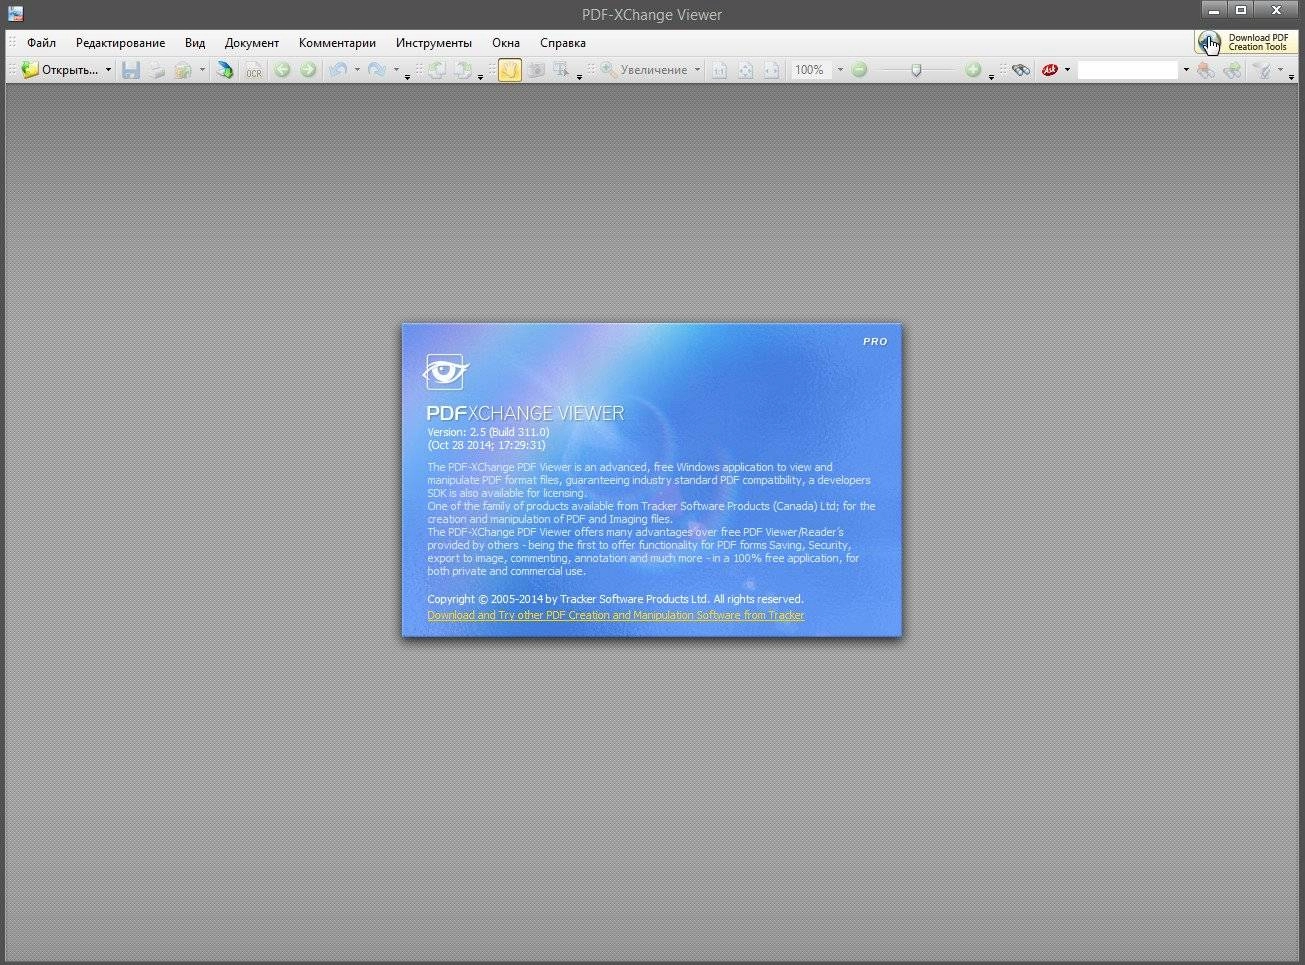Click the find previous icon
Viewport: 1305px width, 965px height.
1206,70
